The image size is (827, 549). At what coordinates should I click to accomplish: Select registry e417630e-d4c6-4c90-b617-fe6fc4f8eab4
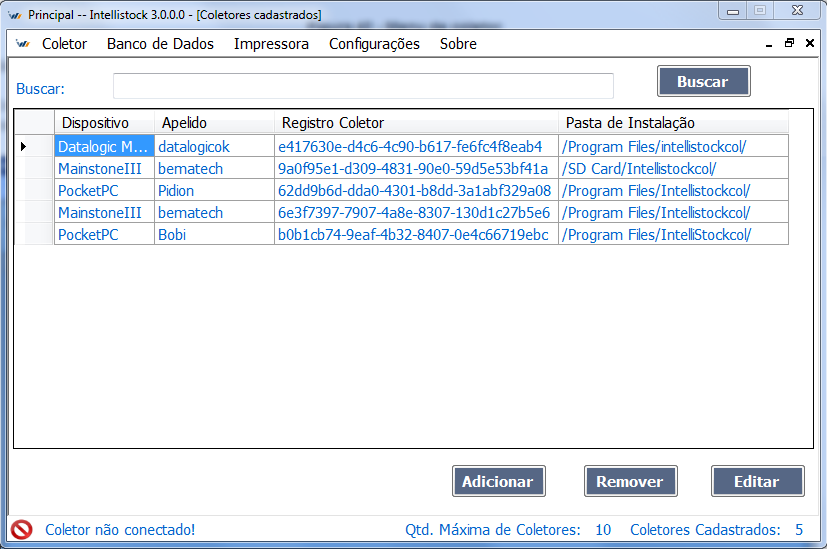416,146
